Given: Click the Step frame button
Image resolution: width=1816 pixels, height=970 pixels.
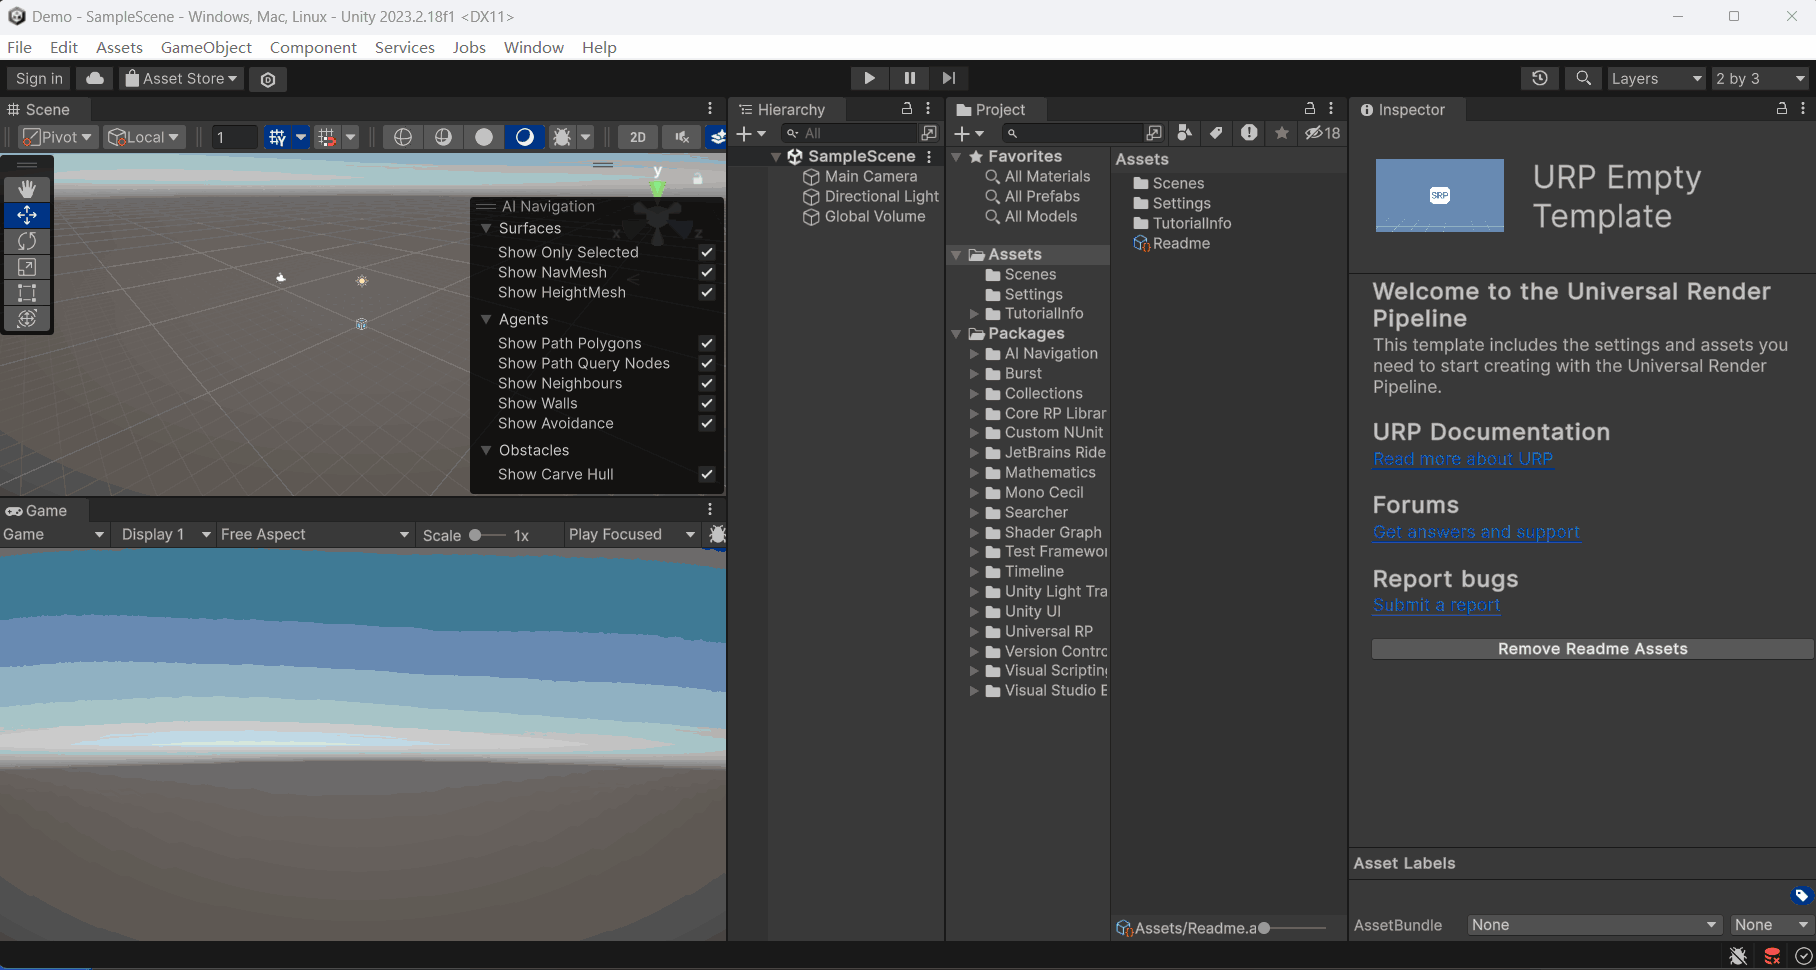Looking at the screenshot, I should [x=948, y=78].
